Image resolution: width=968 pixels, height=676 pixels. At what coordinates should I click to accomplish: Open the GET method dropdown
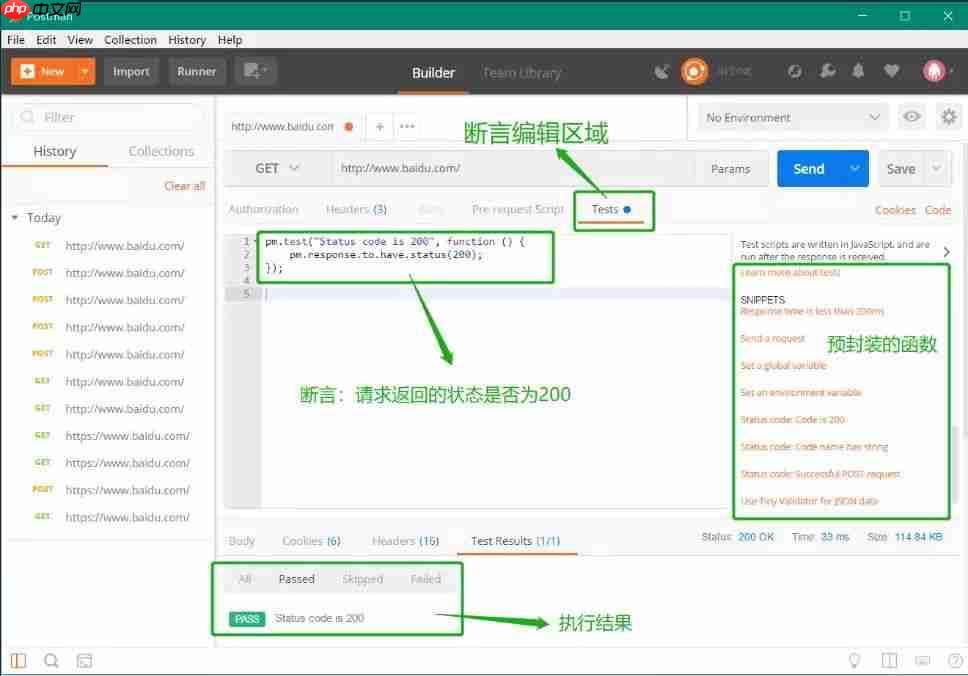[x=276, y=169]
